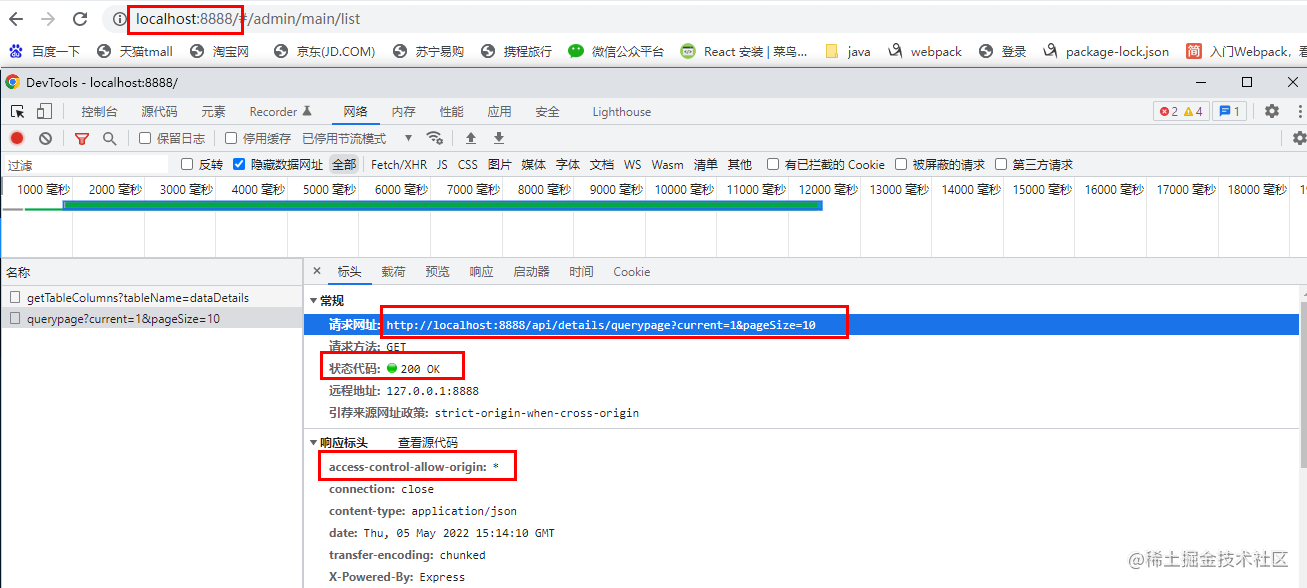Switch to 内存 panel
Screen dimensions: 1307x588
coord(403,111)
